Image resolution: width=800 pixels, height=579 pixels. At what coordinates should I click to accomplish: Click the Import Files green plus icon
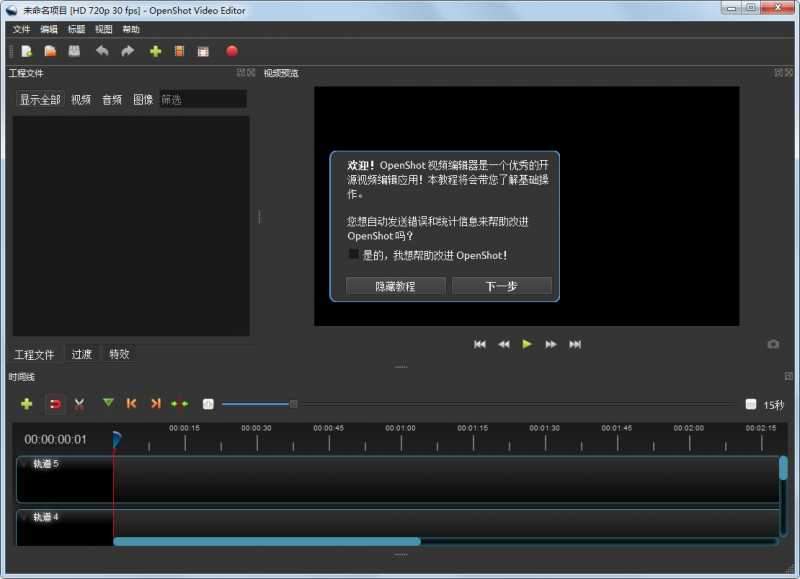click(x=156, y=50)
